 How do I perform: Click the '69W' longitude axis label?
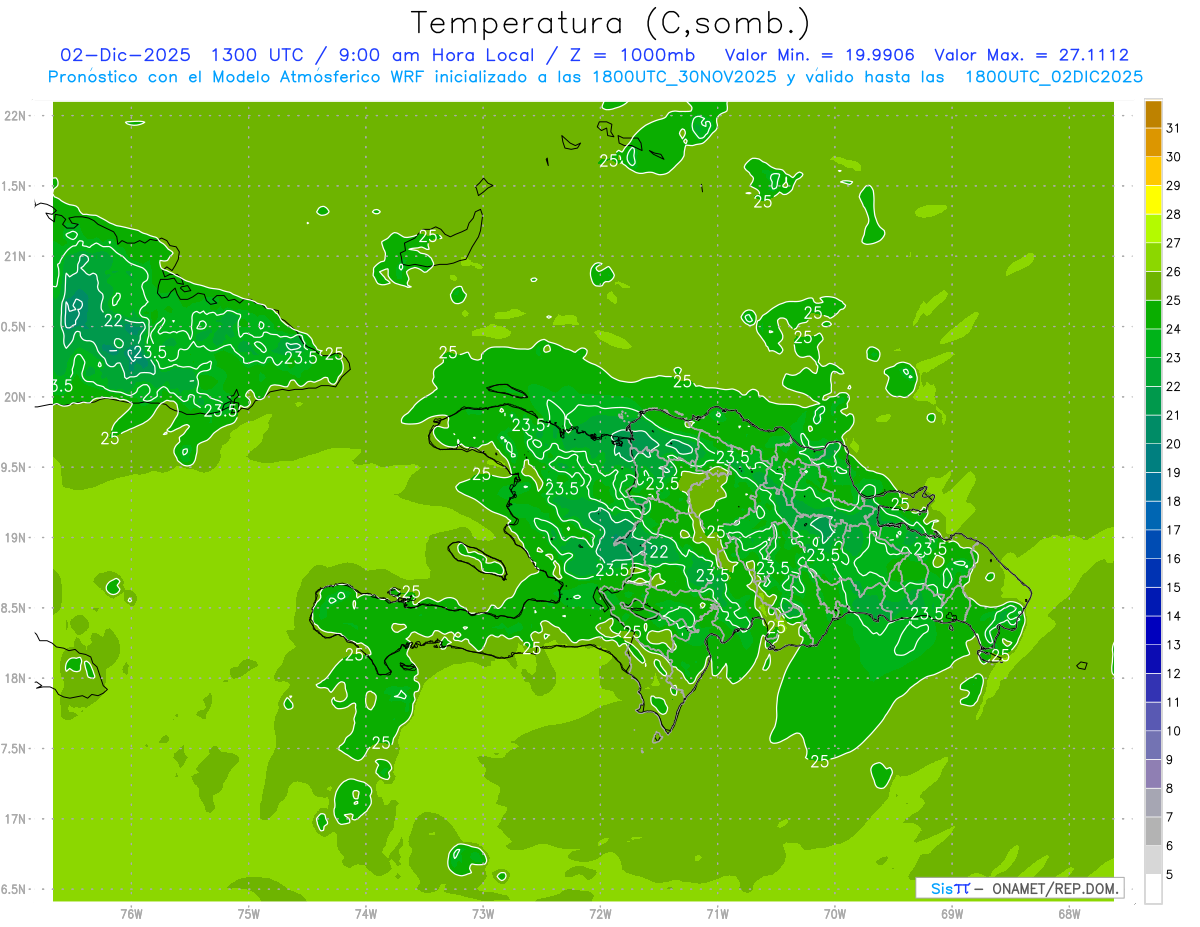pyautogui.click(x=951, y=914)
